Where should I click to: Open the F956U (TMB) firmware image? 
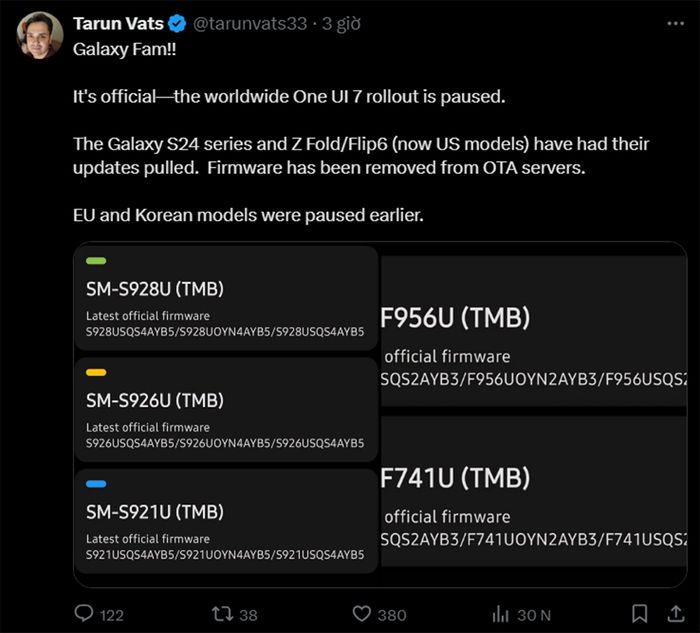[533, 331]
